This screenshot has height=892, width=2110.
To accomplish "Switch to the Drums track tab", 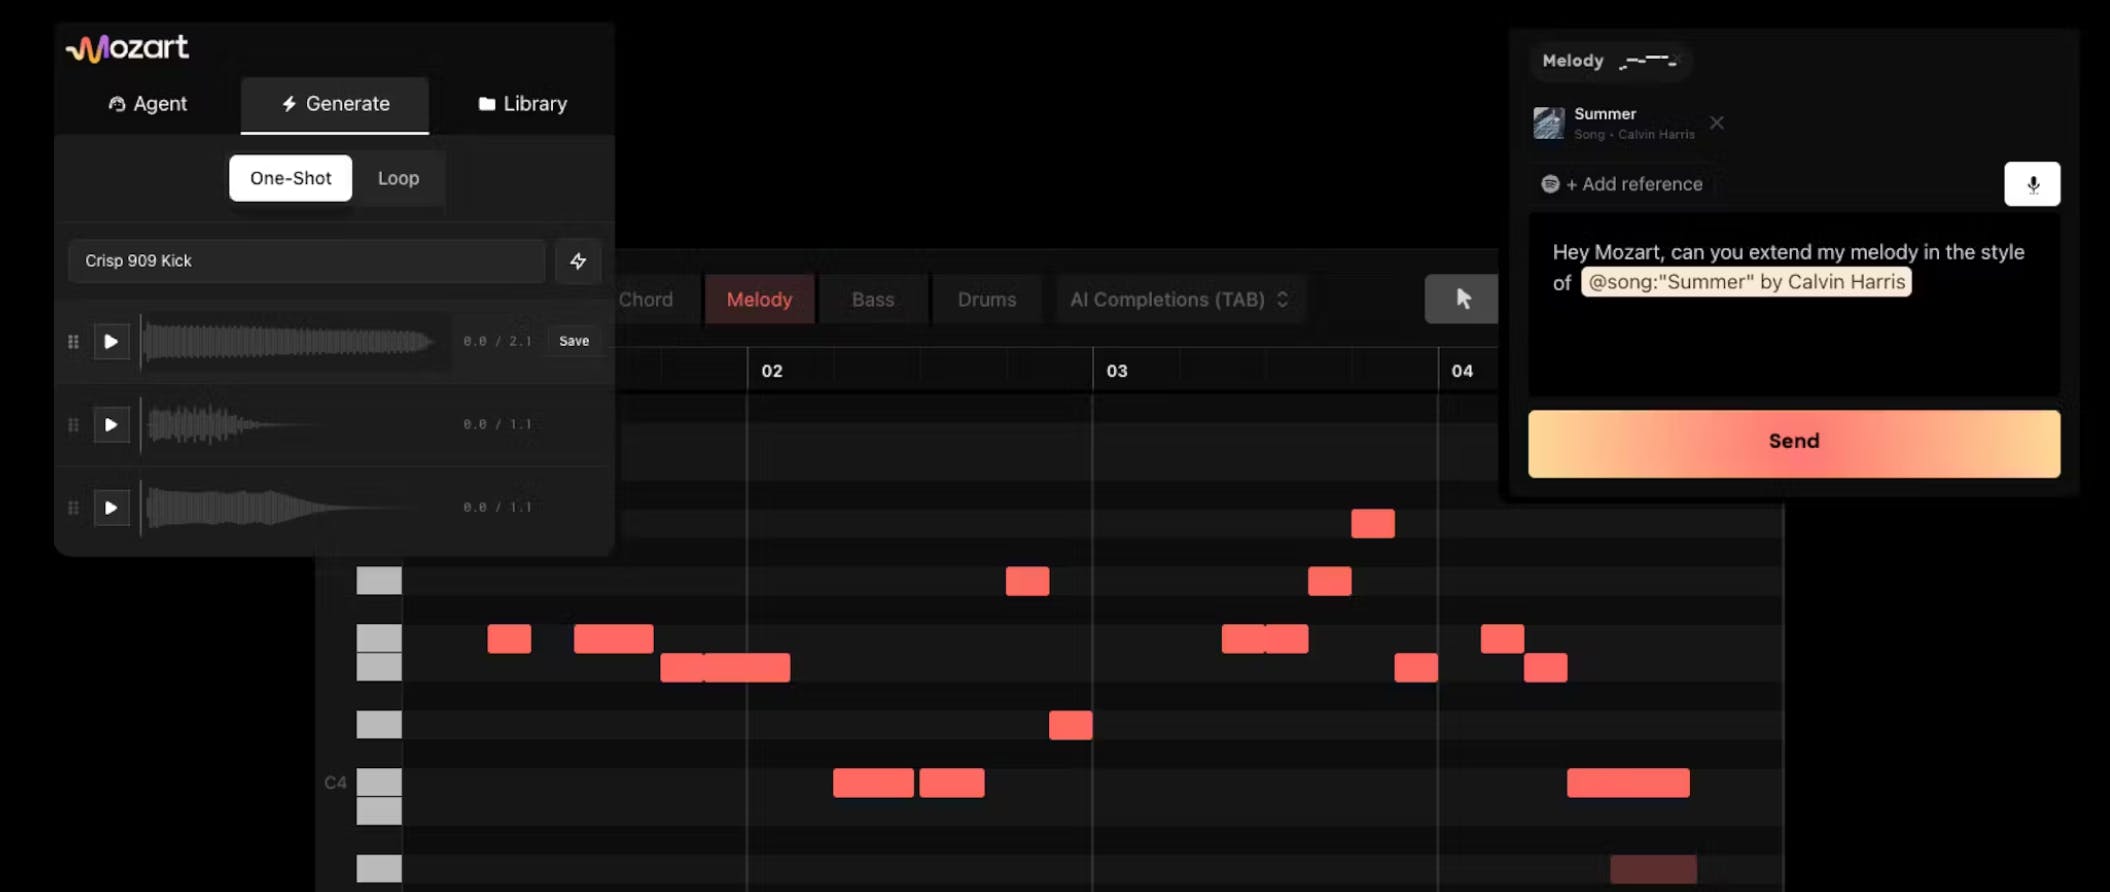I will (987, 299).
